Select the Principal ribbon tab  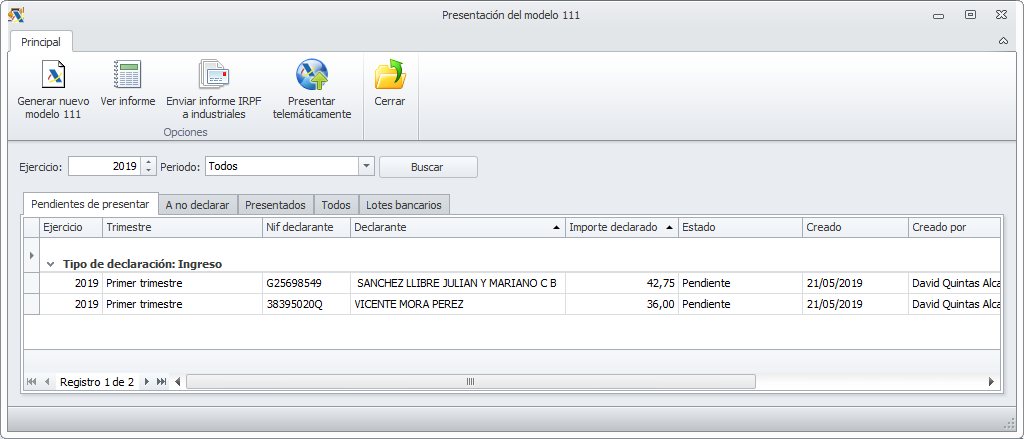tap(40, 42)
